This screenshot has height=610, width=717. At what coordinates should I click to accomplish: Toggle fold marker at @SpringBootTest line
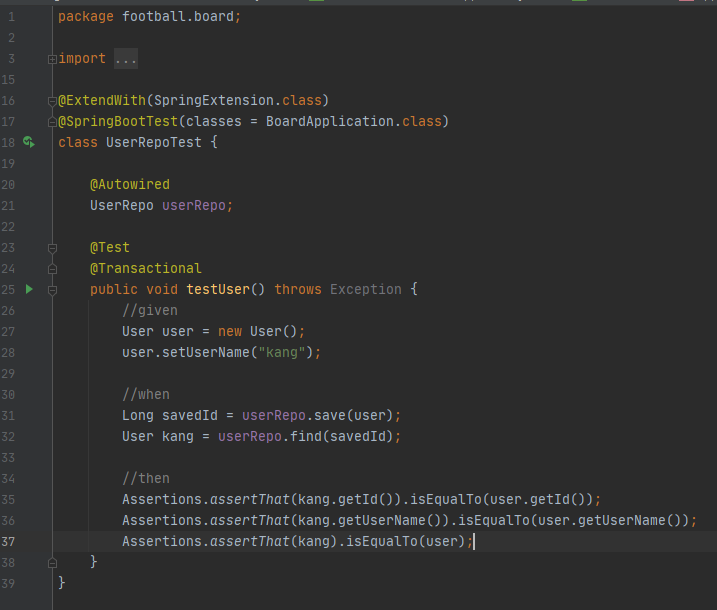click(x=52, y=122)
